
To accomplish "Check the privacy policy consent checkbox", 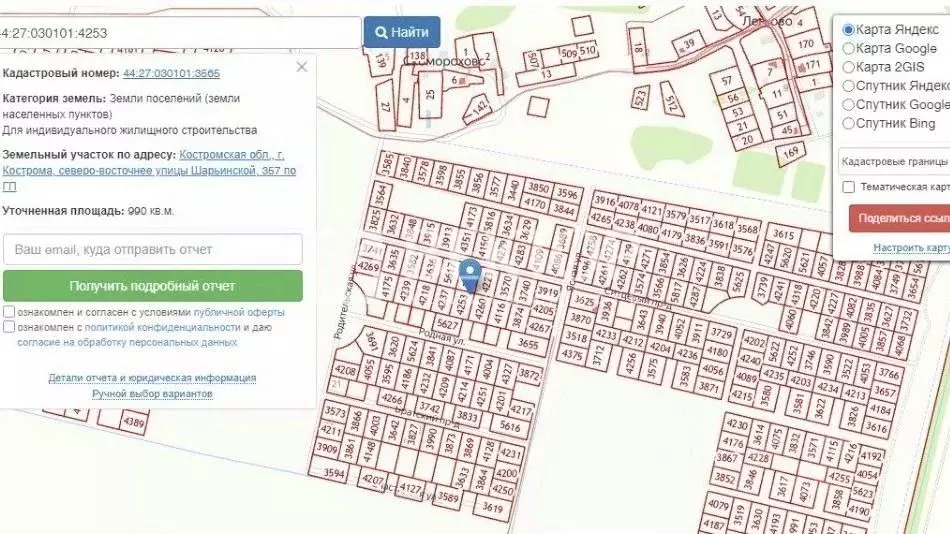I will pos(9,327).
